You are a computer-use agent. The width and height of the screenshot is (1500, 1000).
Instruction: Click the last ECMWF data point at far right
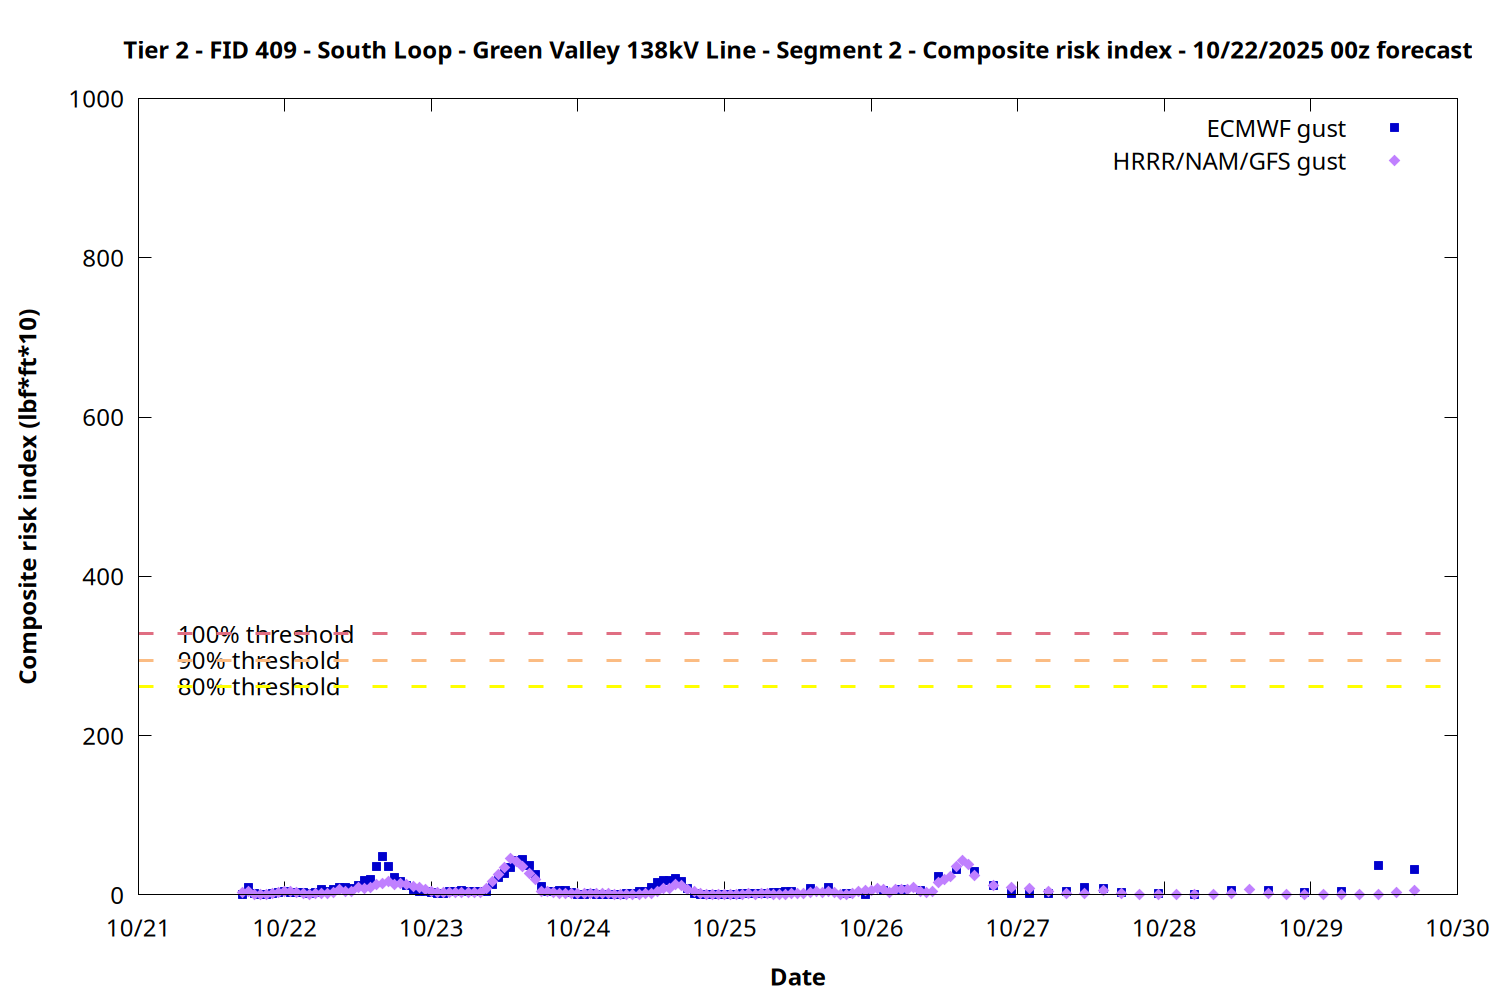1414,870
